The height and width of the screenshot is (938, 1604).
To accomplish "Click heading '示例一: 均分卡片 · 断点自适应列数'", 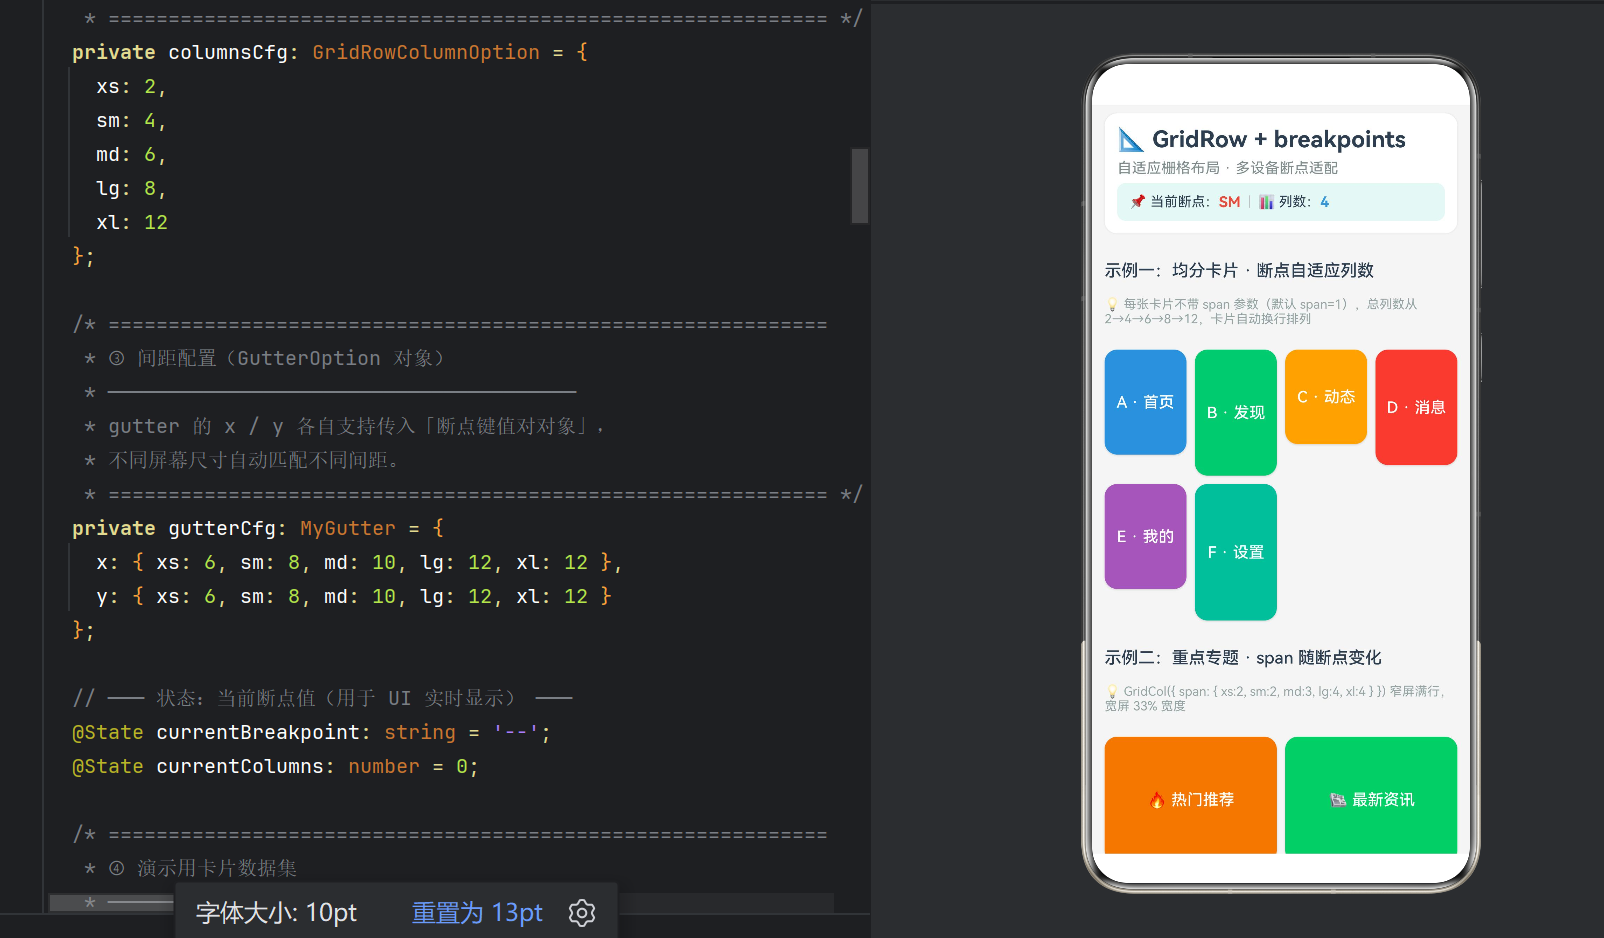I will coord(1238,270).
